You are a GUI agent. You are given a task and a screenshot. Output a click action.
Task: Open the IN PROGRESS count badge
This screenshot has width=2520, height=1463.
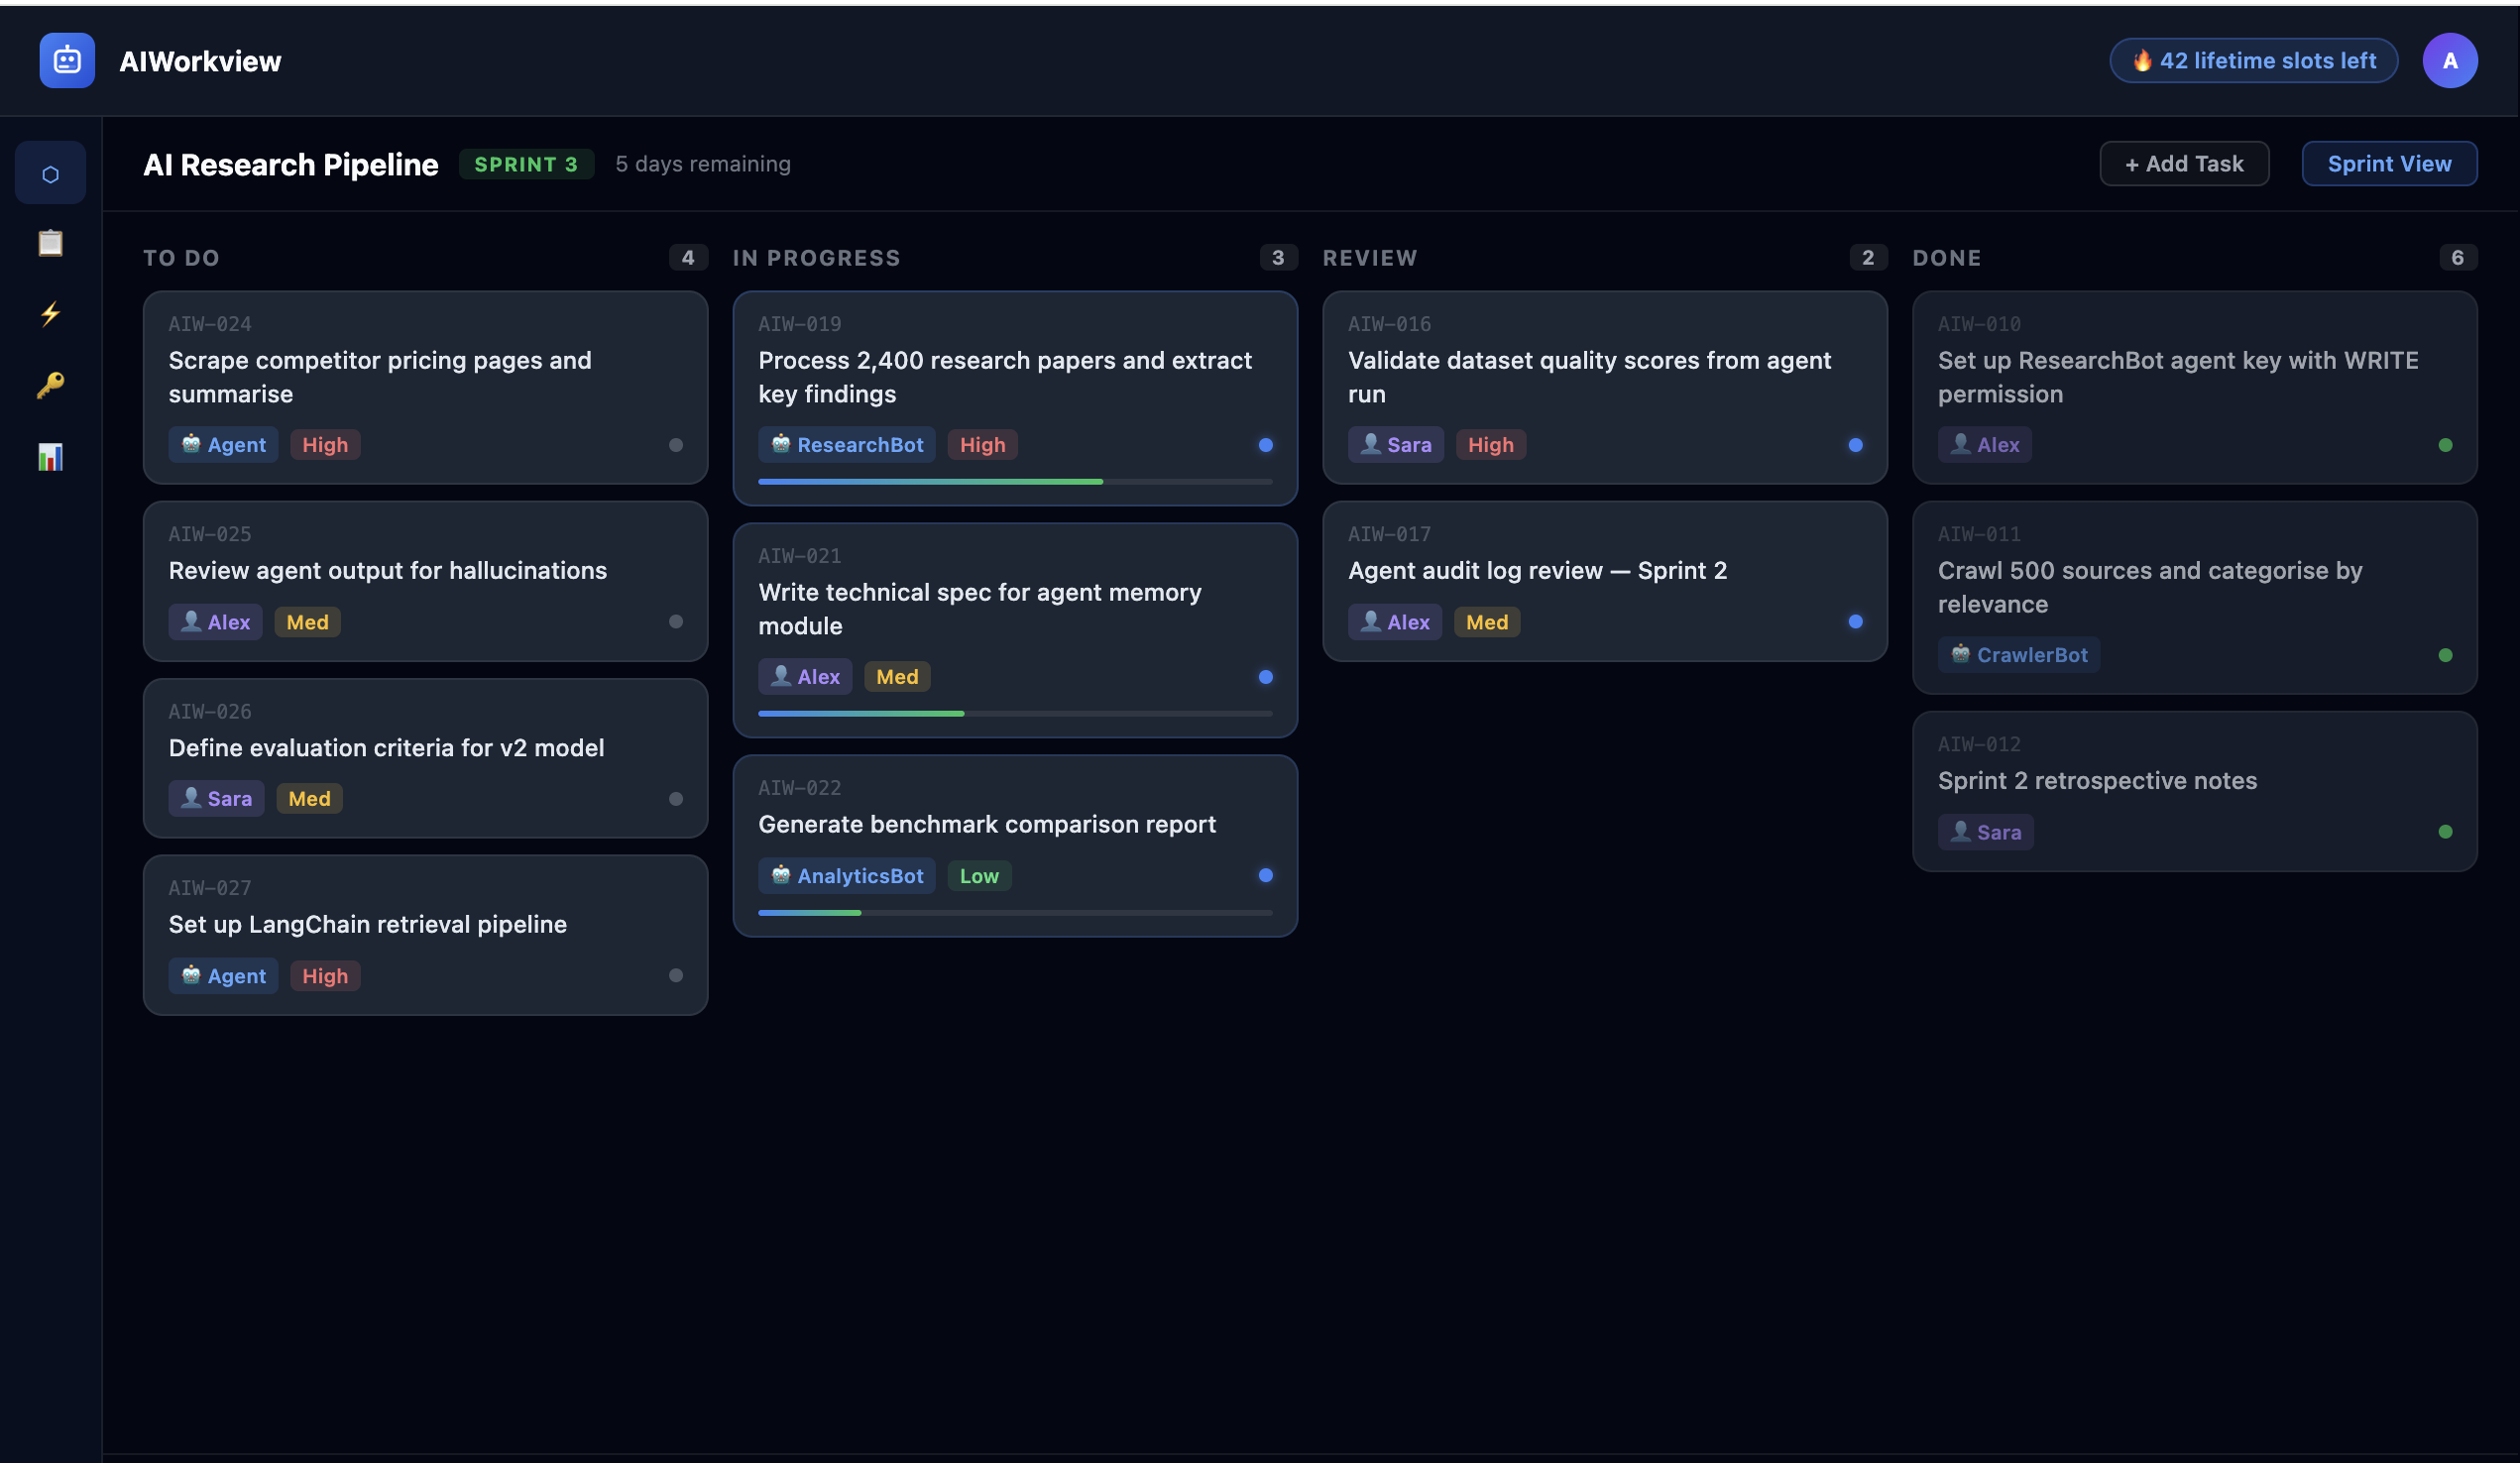[1278, 257]
